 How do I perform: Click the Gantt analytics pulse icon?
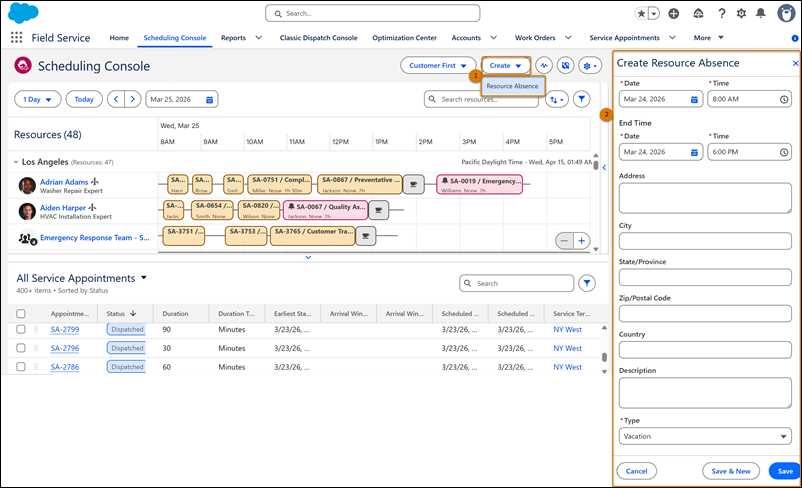coord(544,65)
